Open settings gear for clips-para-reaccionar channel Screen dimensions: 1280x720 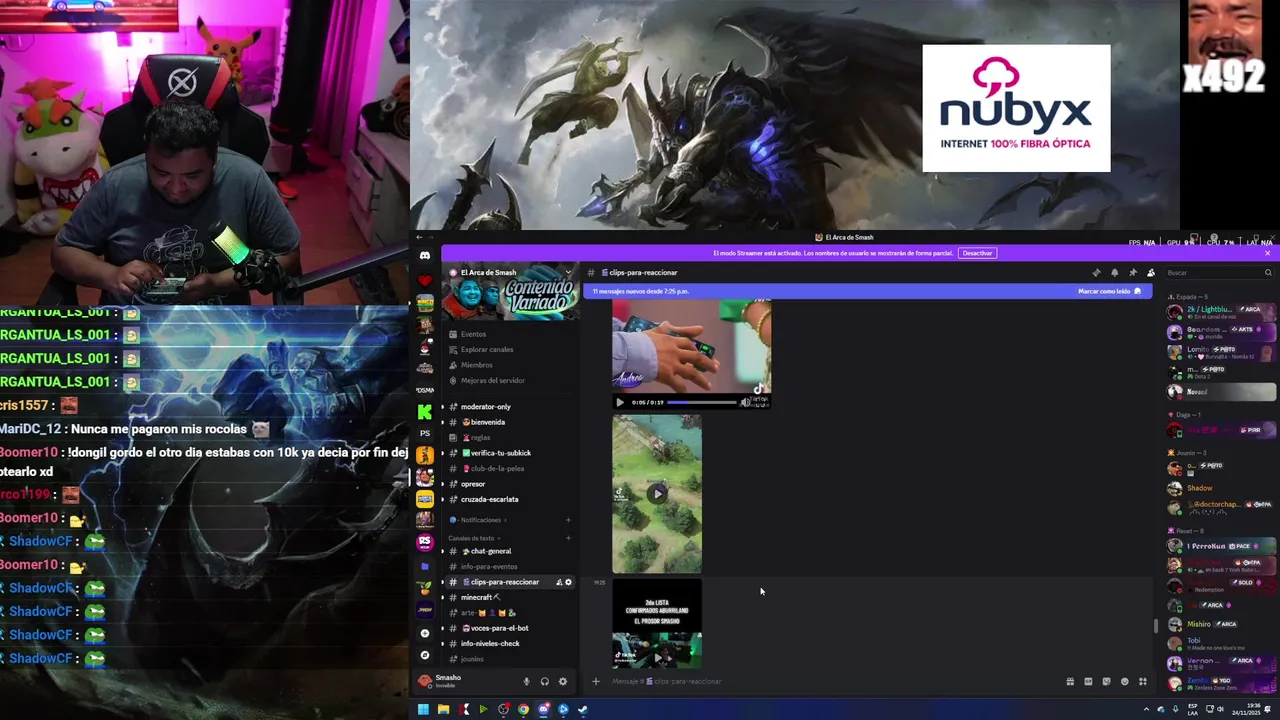[x=569, y=582]
